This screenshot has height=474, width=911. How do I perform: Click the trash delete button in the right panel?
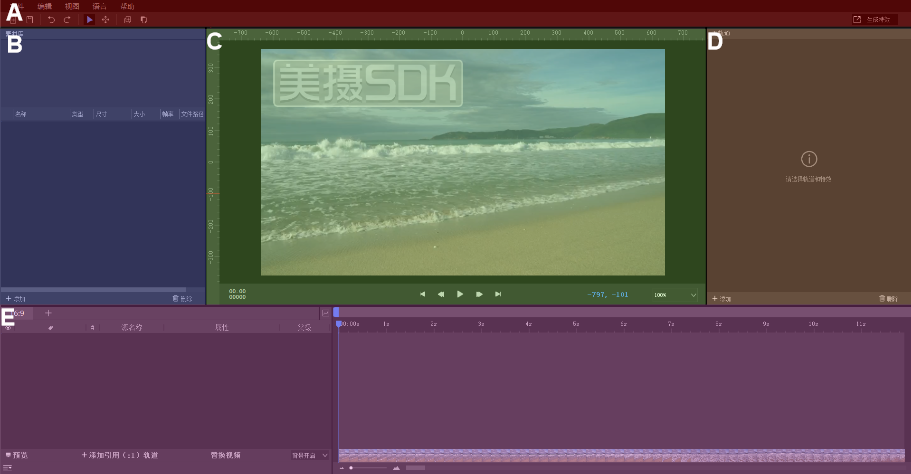click(888, 299)
